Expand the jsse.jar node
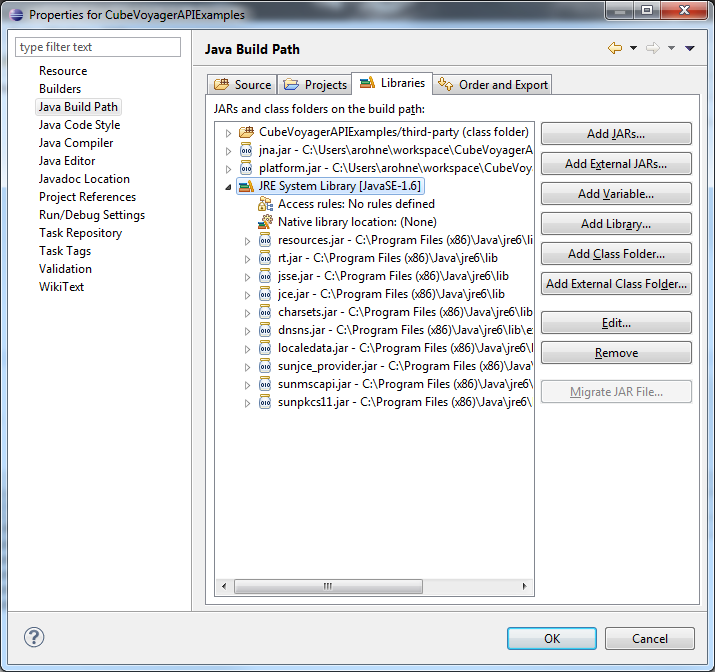This screenshot has height=672, width=715. tap(248, 277)
